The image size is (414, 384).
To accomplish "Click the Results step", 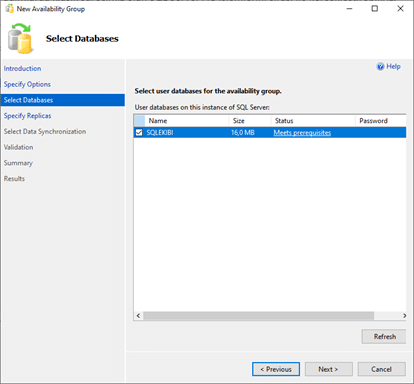I will pos(14,179).
